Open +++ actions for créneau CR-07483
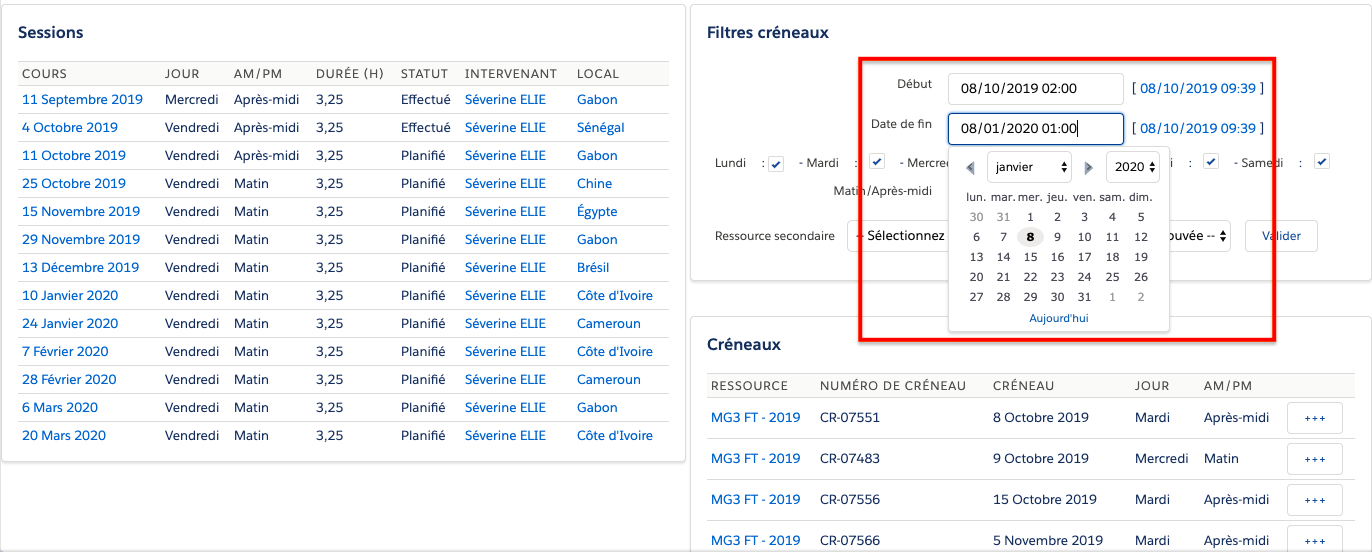Viewport: 1372px width, 552px height. tap(1314, 459)
